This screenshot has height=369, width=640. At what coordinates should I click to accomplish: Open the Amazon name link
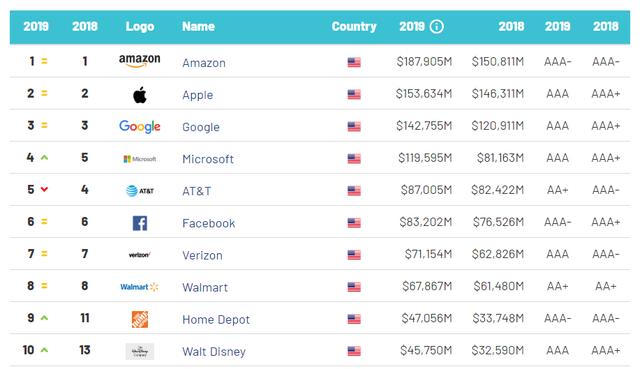coord(204,63)
